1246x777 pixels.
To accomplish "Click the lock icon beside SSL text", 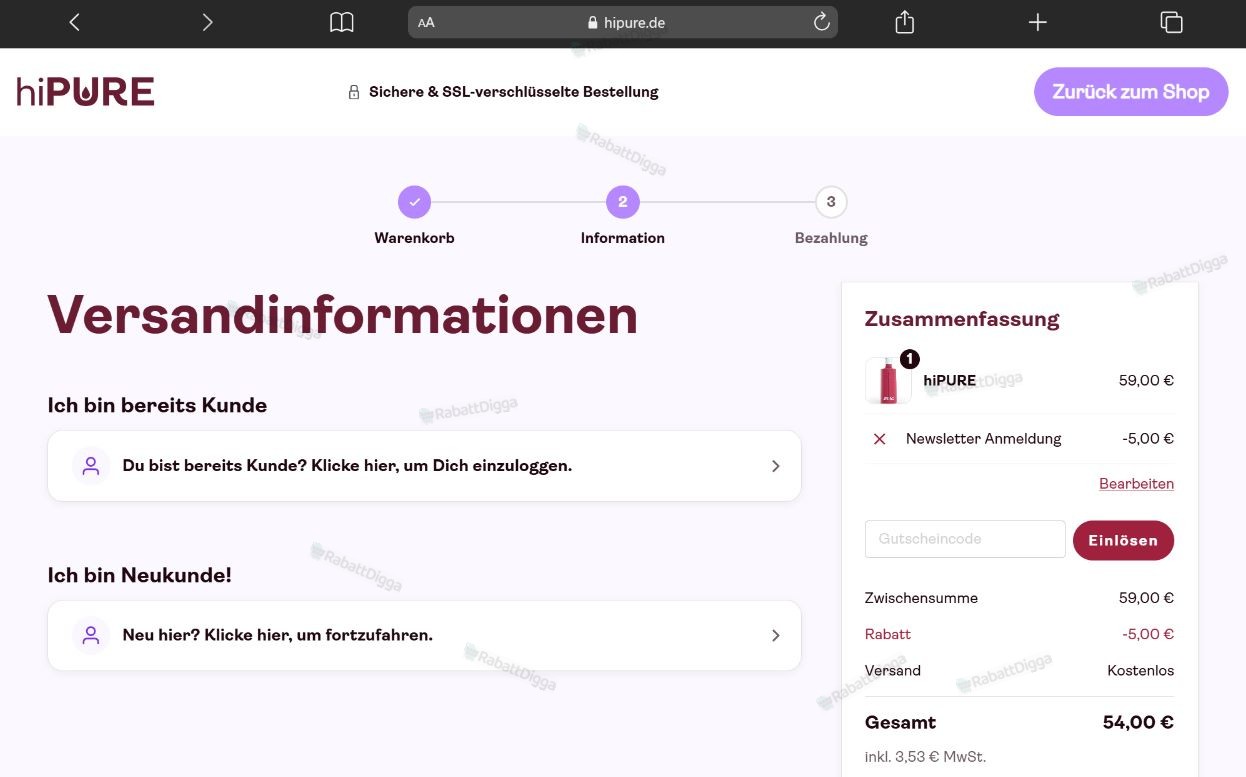I will pos(353,92).
